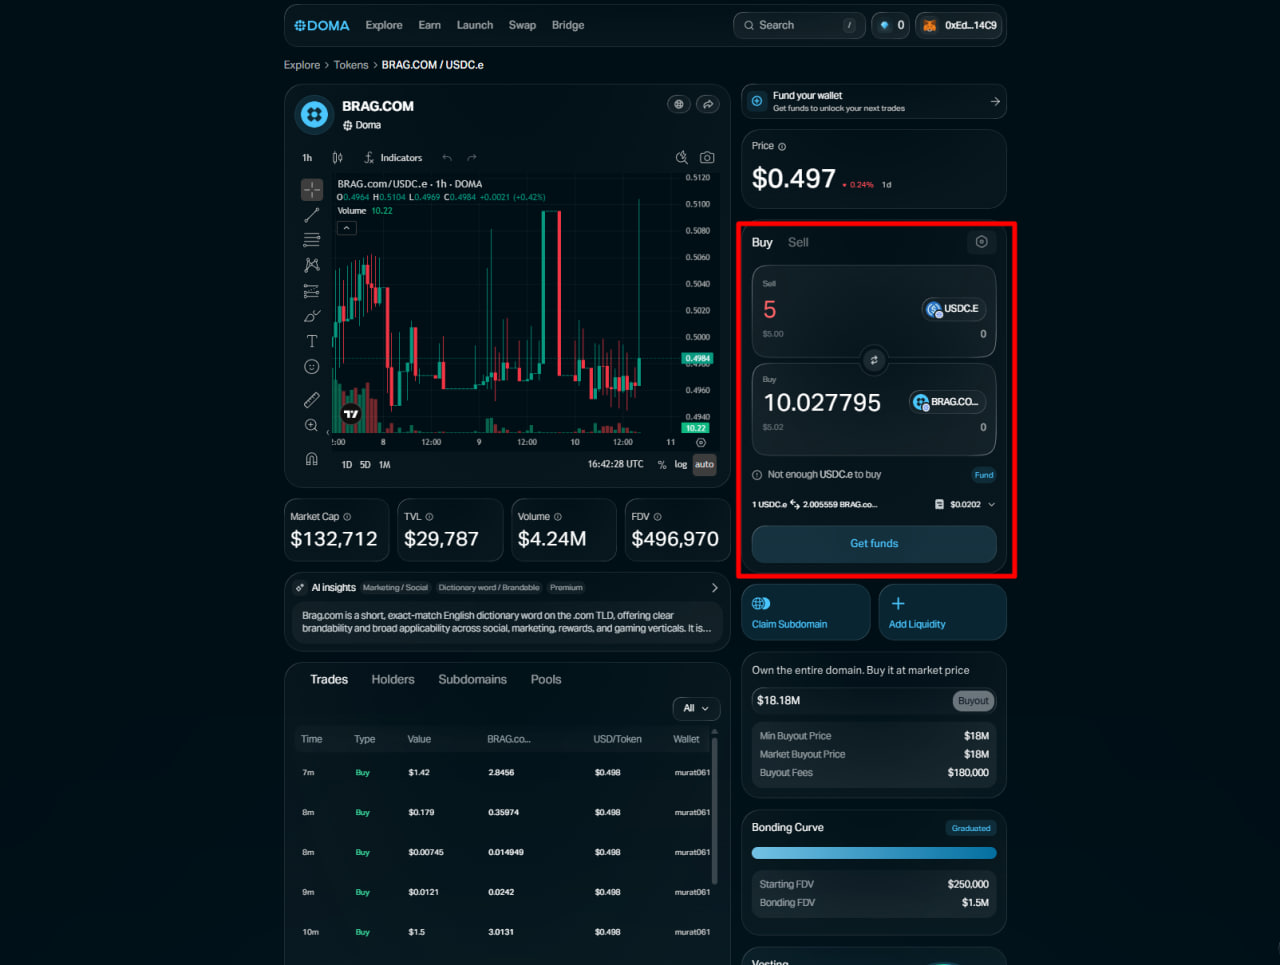Open swap settings gear icon
1280x965 pixels.
click(x=981, y=242)
